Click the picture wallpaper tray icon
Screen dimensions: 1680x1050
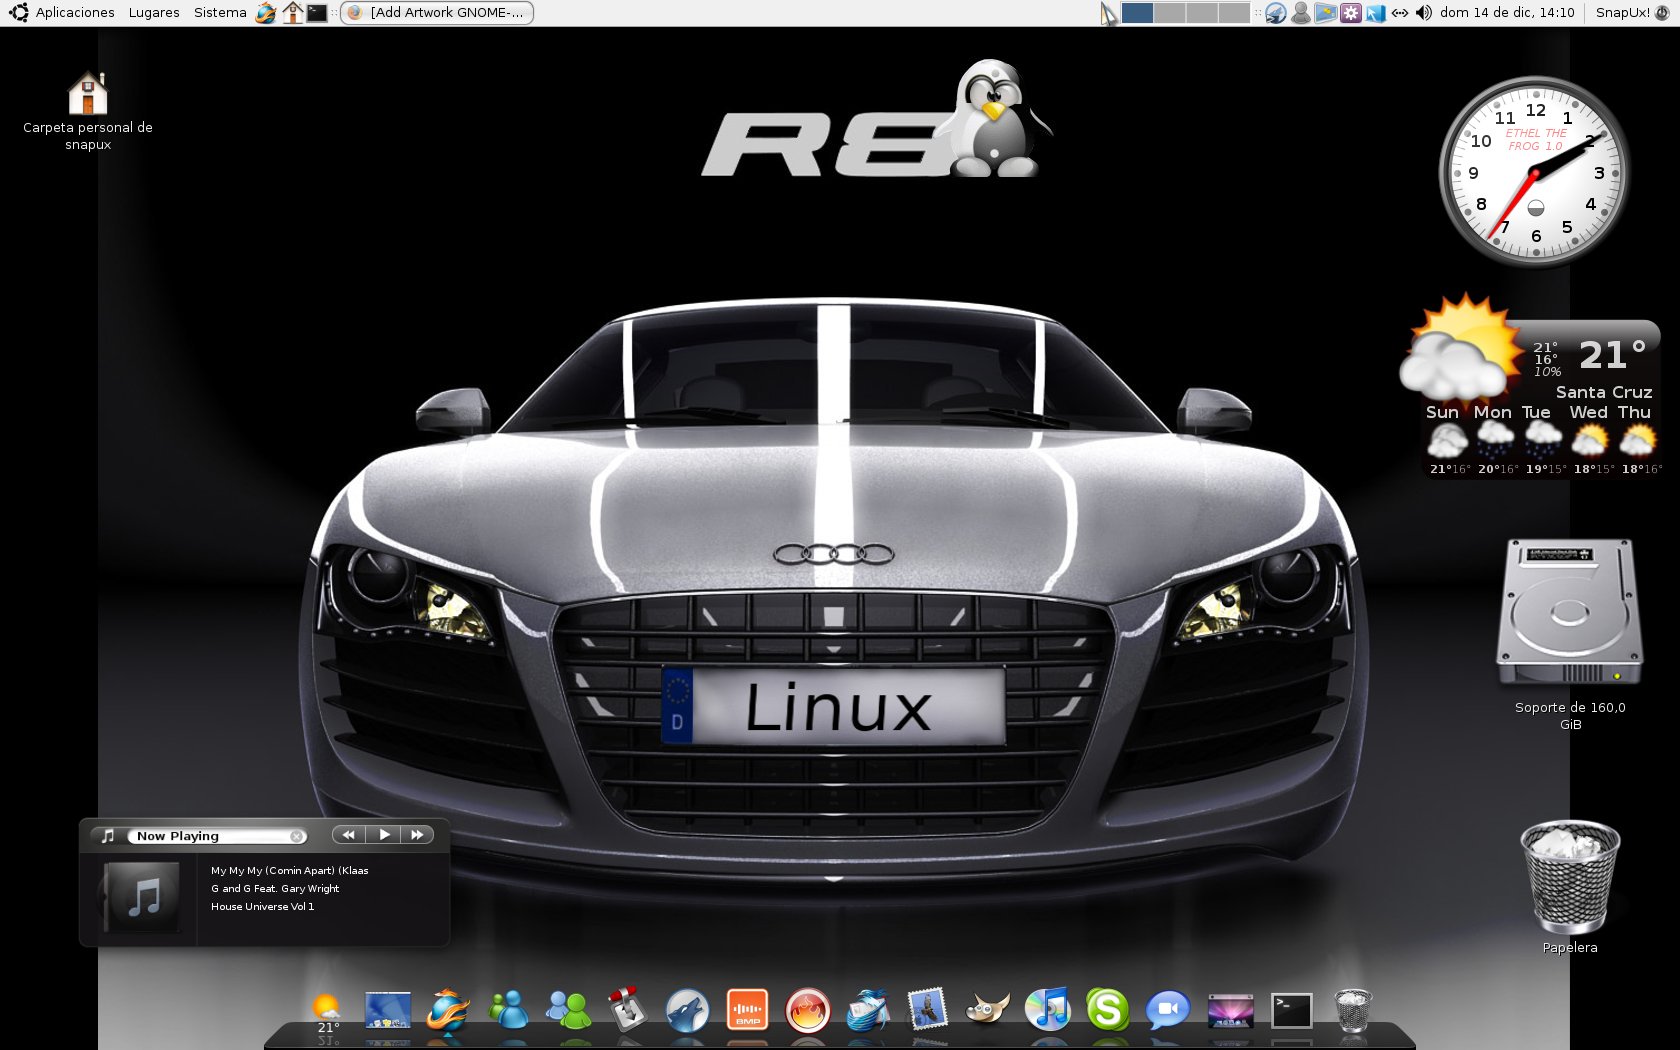(1326, 13)
